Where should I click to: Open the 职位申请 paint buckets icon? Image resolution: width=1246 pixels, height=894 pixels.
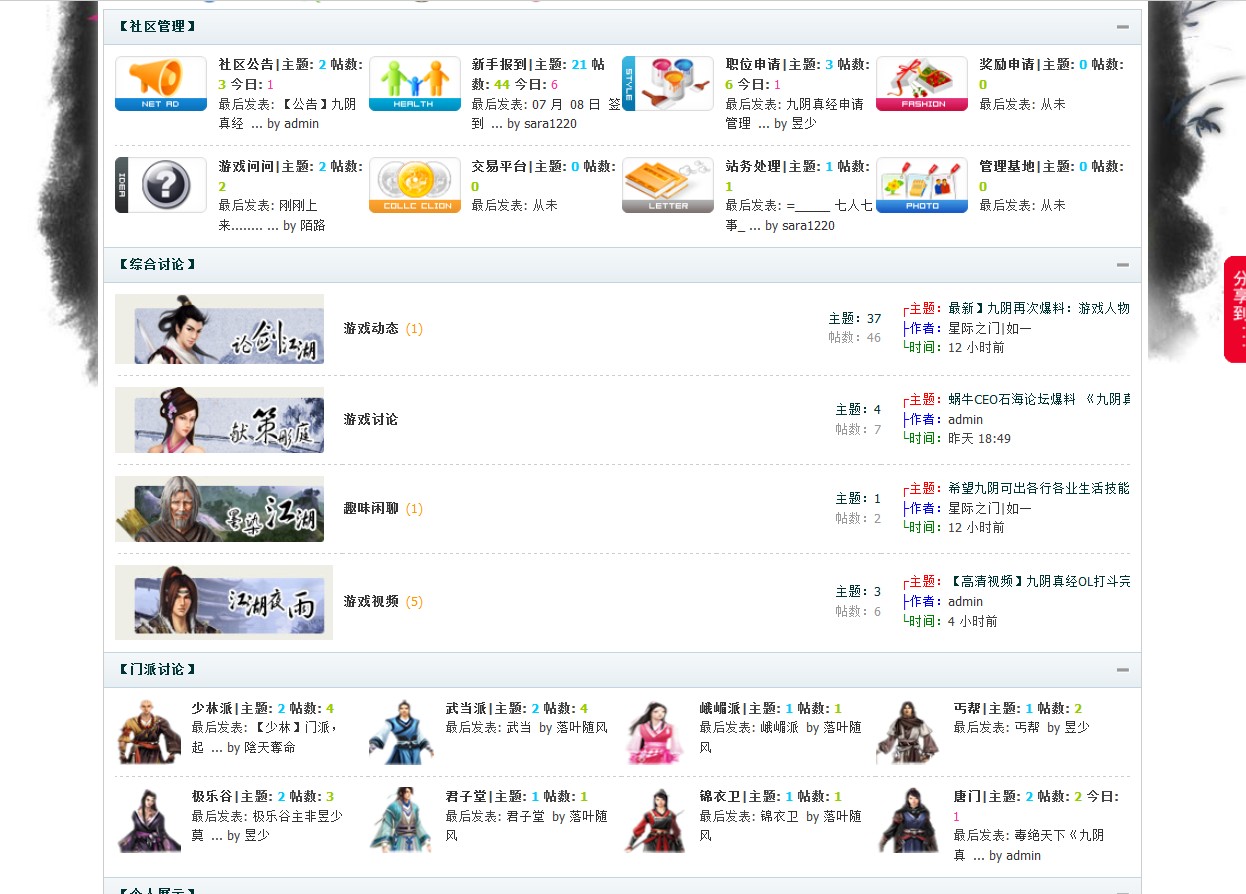point(667,84)
